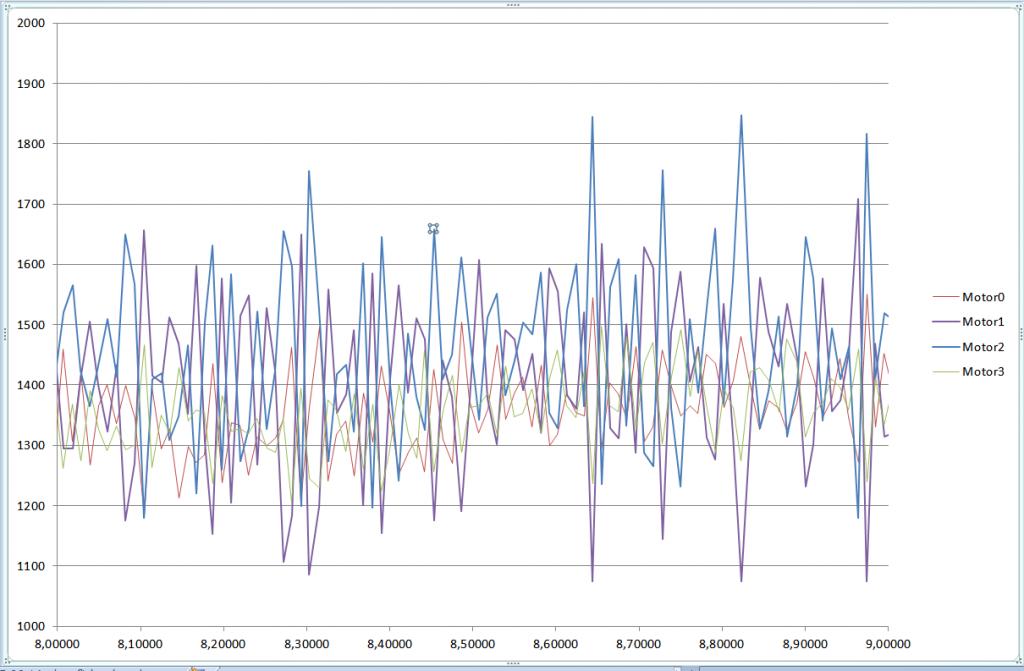Click the 8,00000 horizontal axis label
Image resolution: width=1024 pixels, height=671 pixels.
tap(57, 644)
